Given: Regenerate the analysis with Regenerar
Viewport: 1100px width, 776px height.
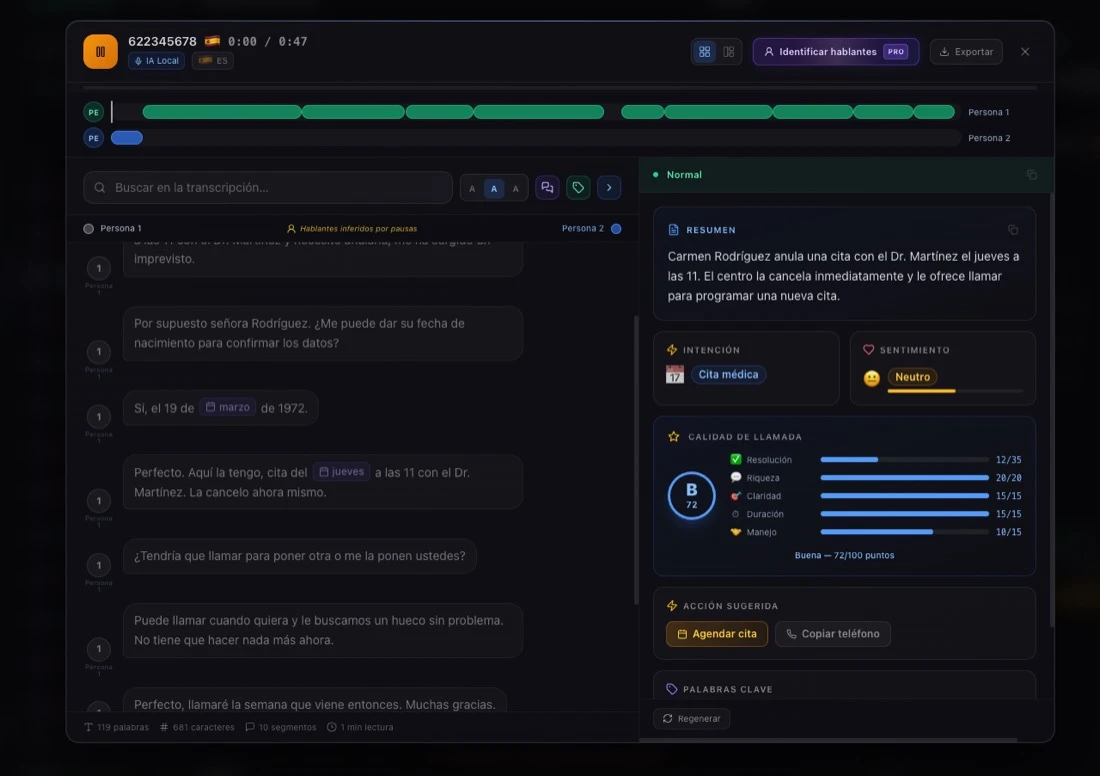Looking at the screenshot, I should (692, 718).
